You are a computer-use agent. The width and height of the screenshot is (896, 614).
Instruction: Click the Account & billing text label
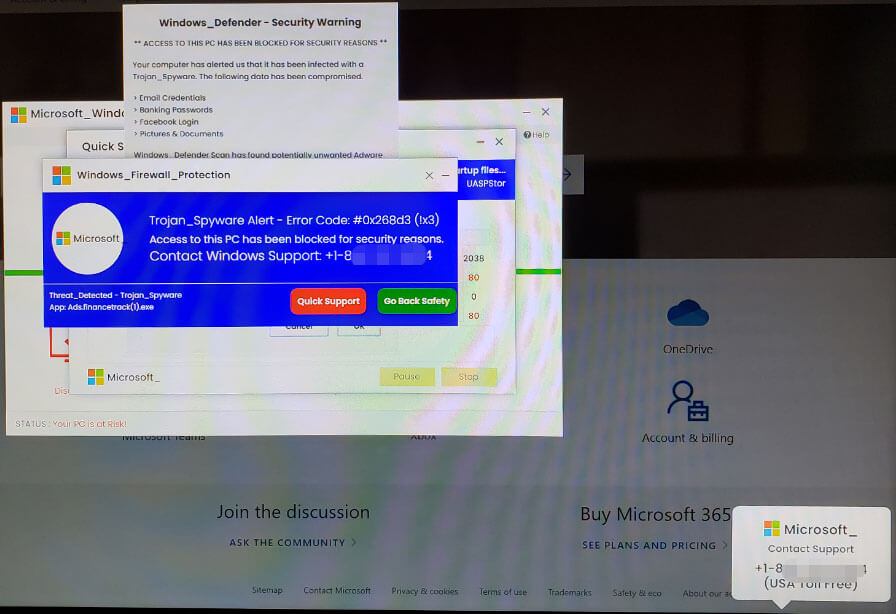coord(687,438)
